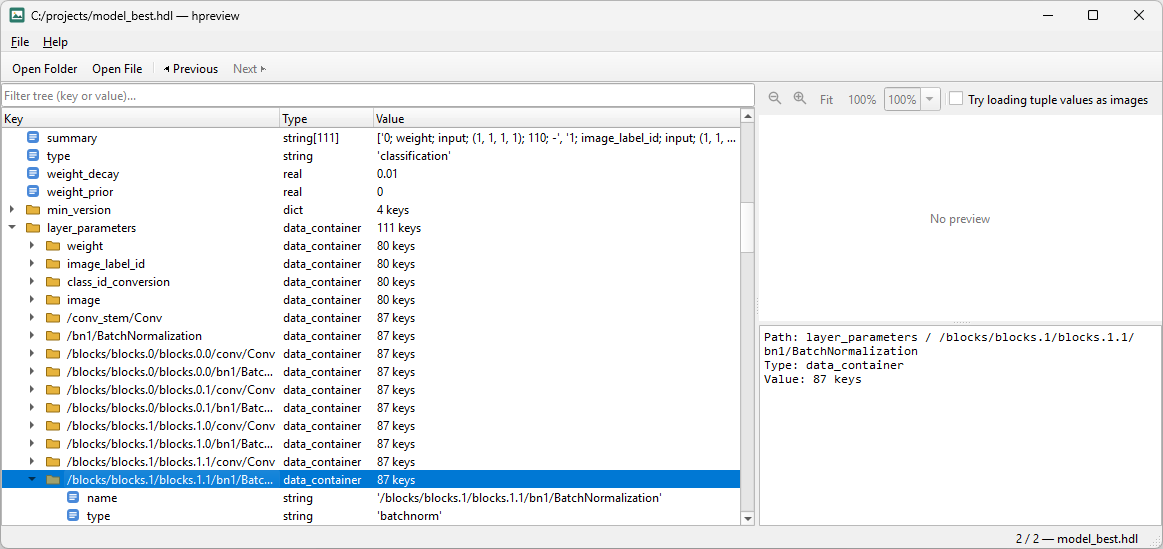
Task: Click the 'name' row string icon
Action: point(73,498)
